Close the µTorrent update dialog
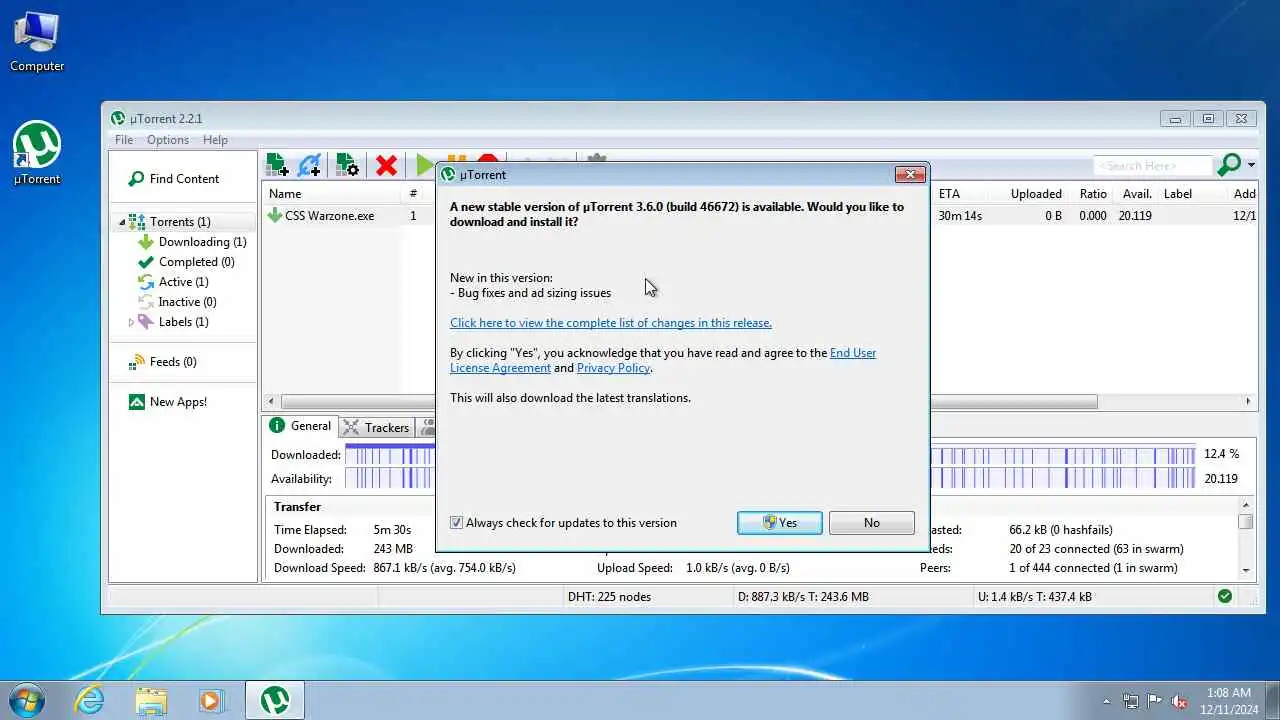This screenshot has height=720, width=1280. coord(909,174)
